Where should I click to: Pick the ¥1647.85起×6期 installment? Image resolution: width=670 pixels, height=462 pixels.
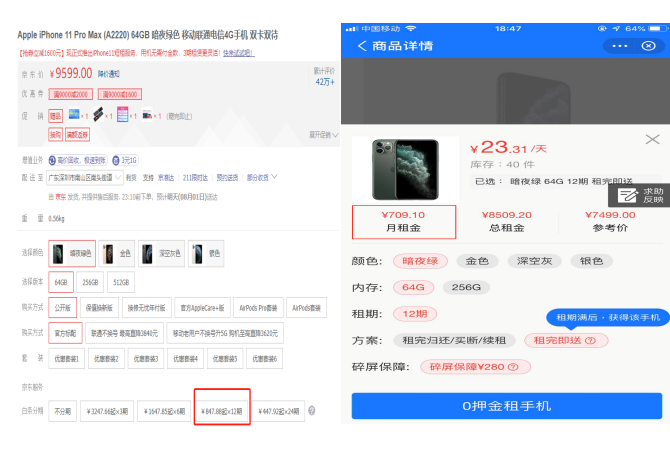(165, 411)
